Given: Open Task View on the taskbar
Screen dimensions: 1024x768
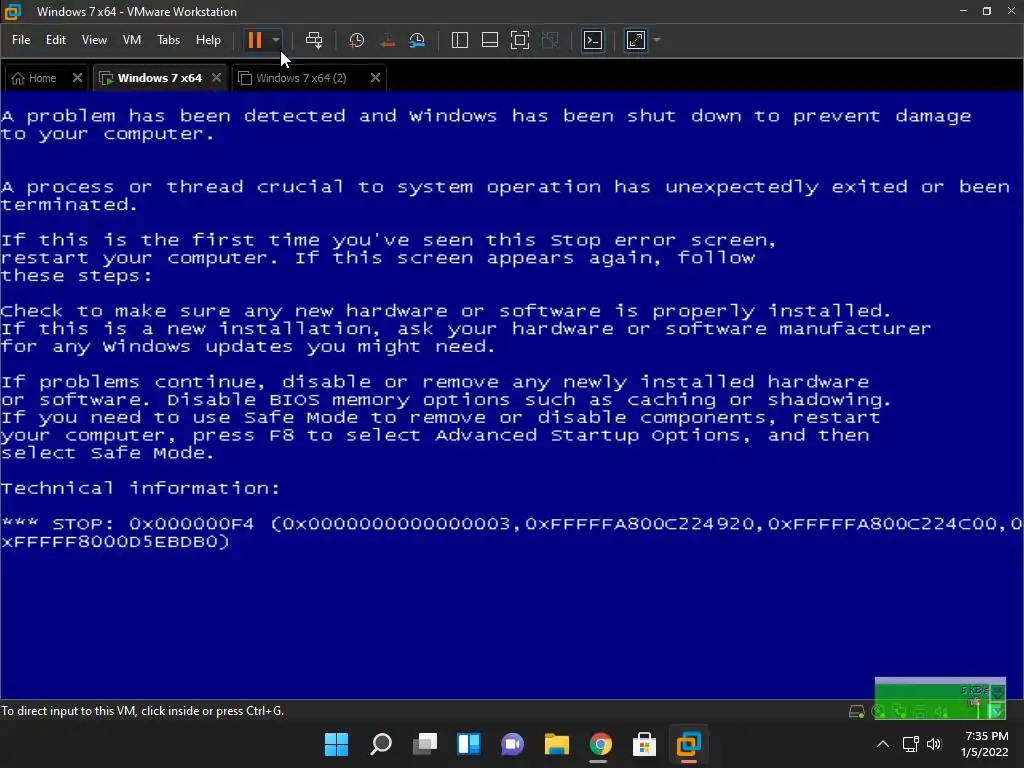Looking at the screenshot, I should pyautogui.click(x=424, y=744).
